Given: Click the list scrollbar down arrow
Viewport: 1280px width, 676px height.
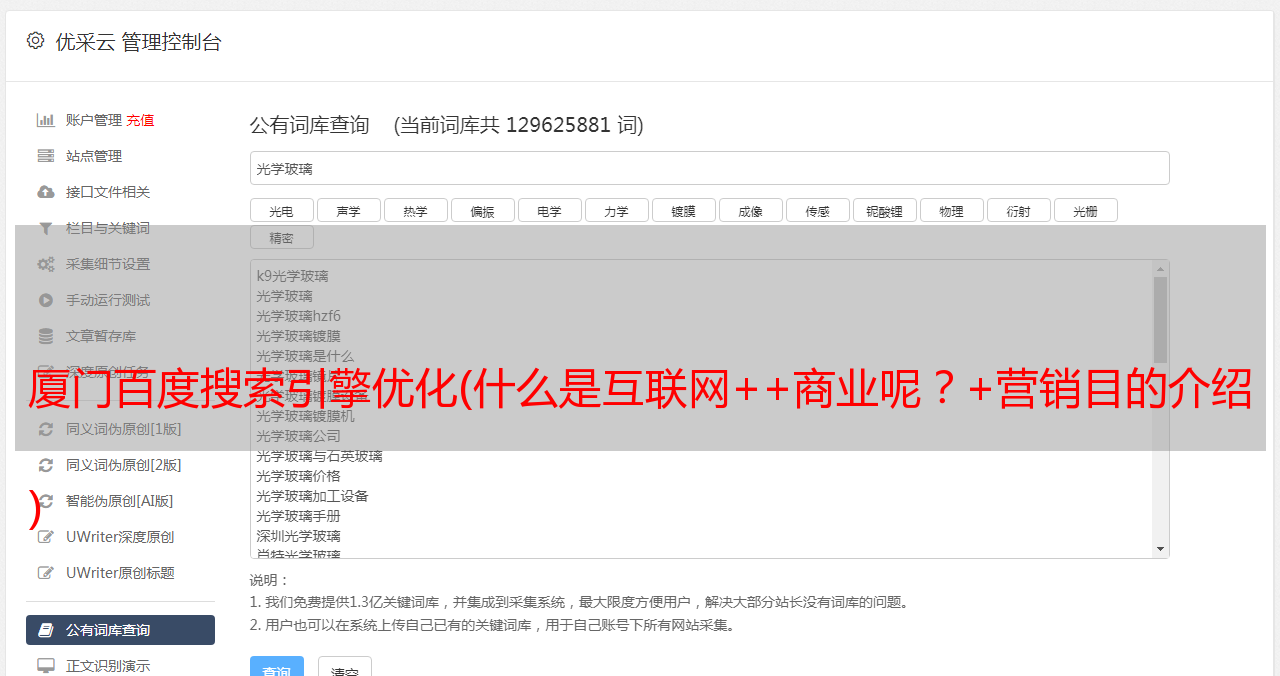Looking at the screenshot, I should (x=1160, y=549).
